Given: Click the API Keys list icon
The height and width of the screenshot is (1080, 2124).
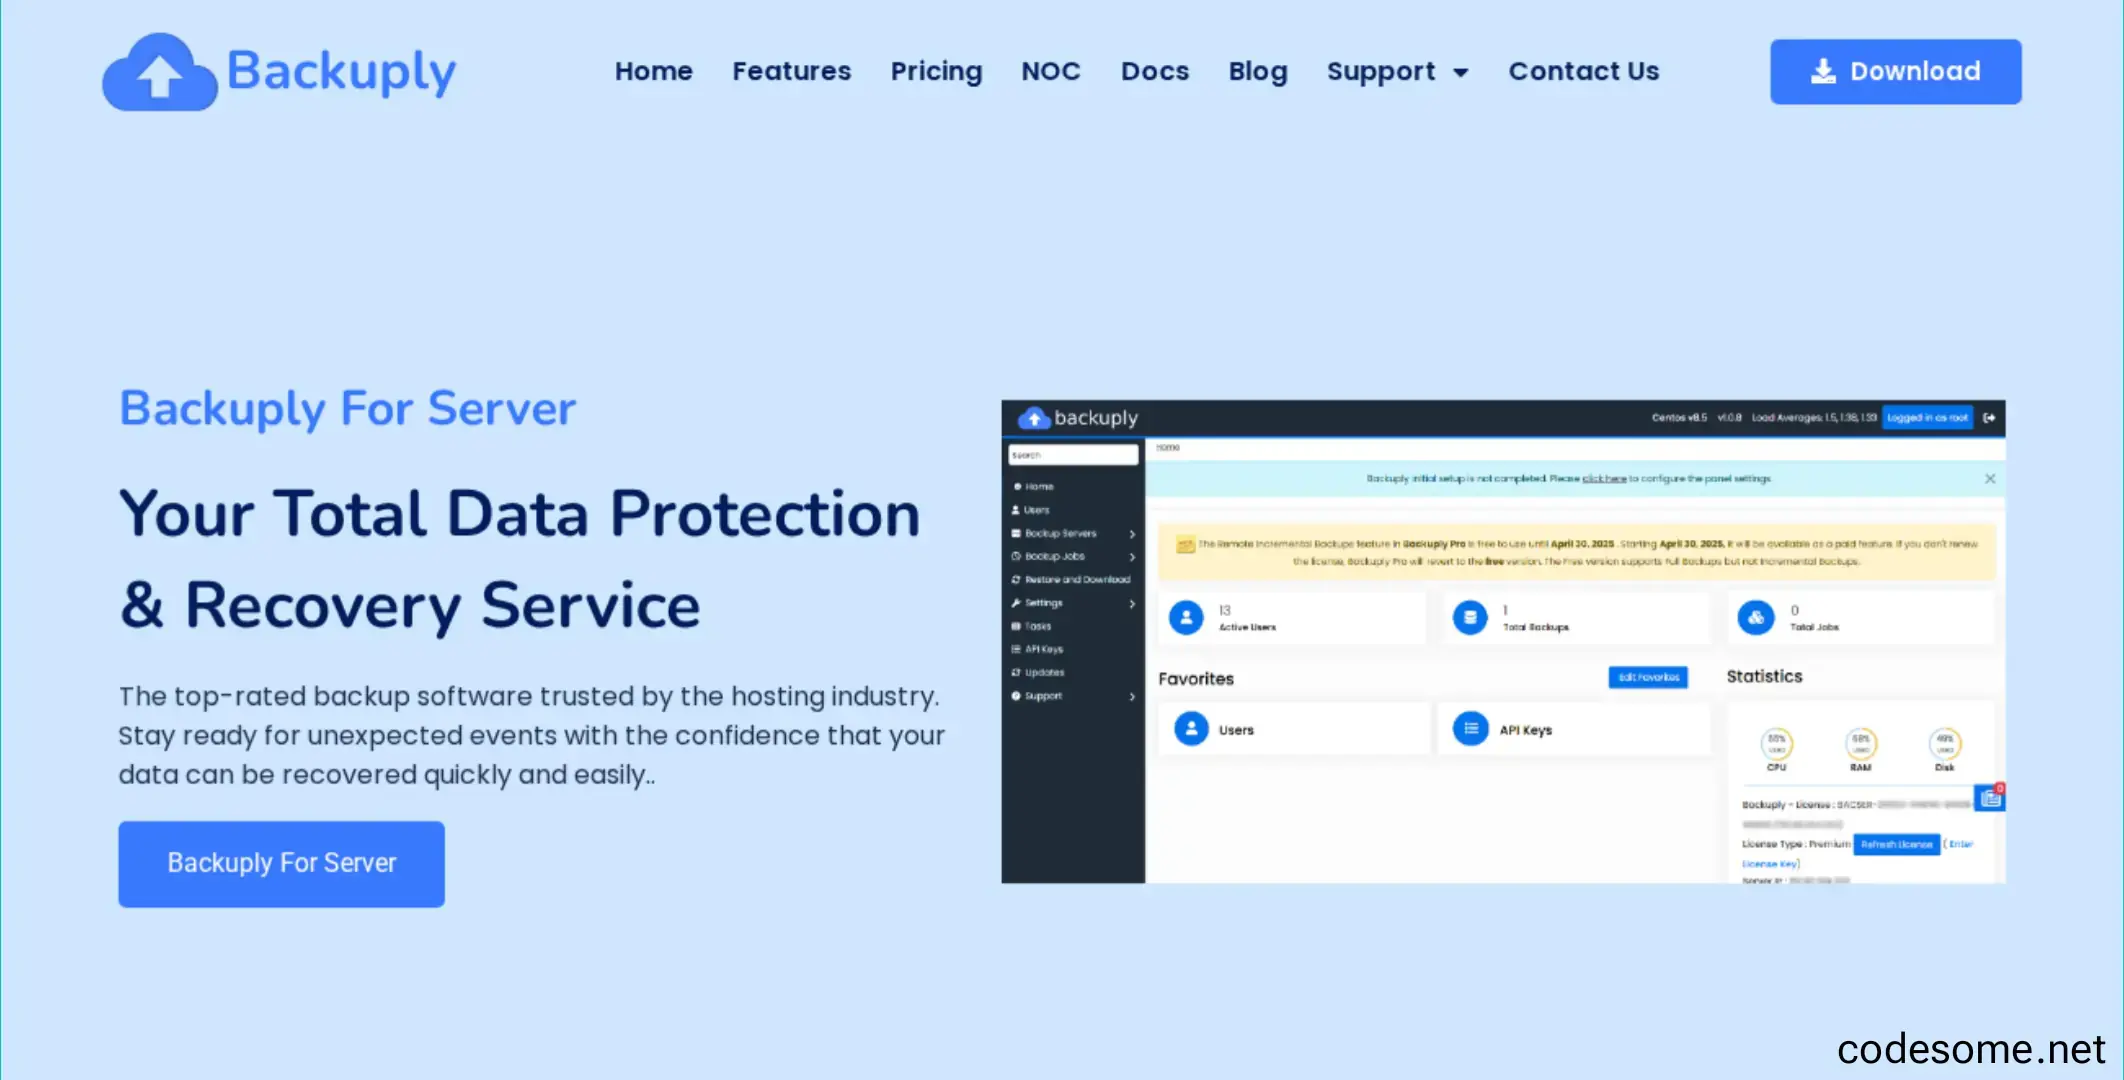Looking at the screenshot, I should [x=1470, y=729].
